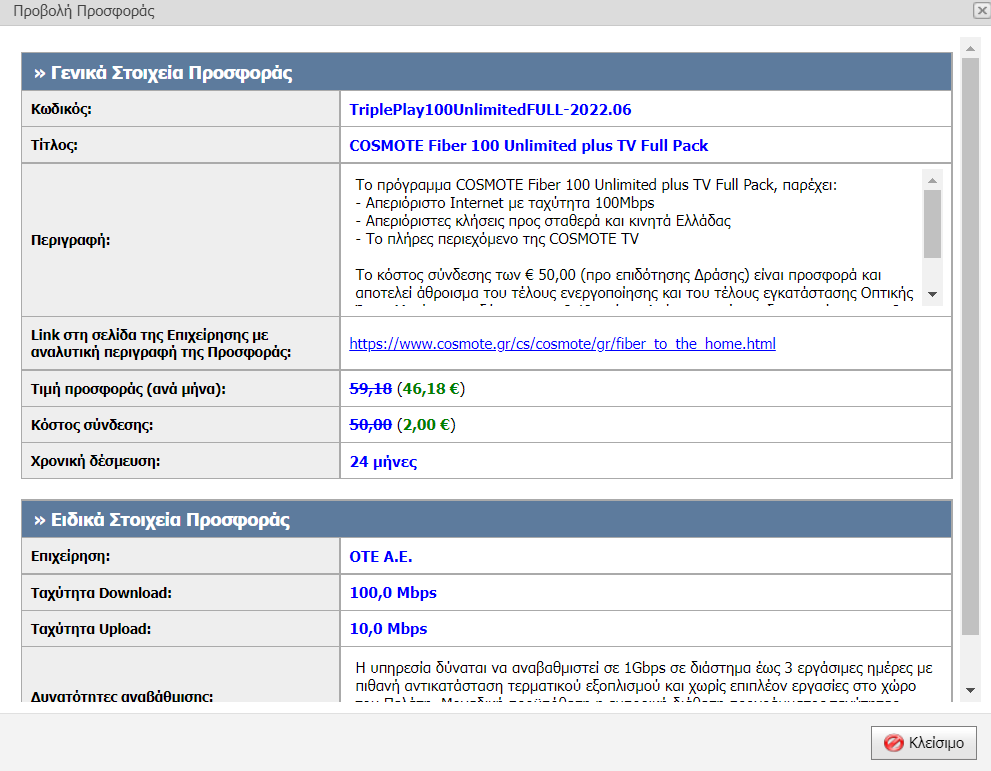
Task: Click the green connection cost 2,00 €
Action: 427,425
